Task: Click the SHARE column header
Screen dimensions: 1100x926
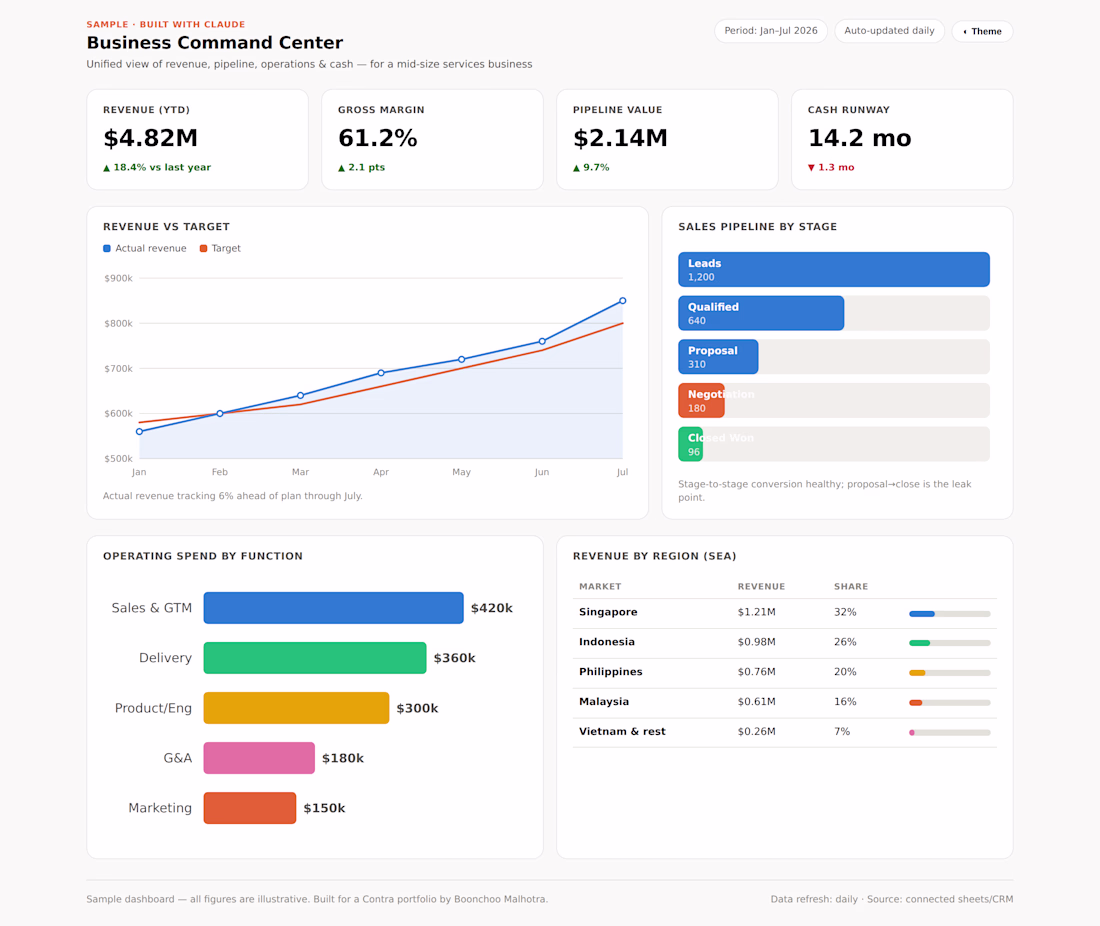Action: [x=851, y=586]
